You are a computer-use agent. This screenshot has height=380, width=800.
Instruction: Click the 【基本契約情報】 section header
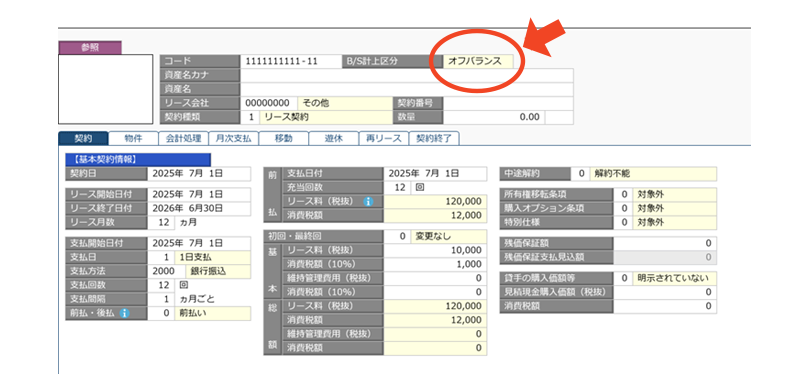pyautogui.click(x=138, y=159)
